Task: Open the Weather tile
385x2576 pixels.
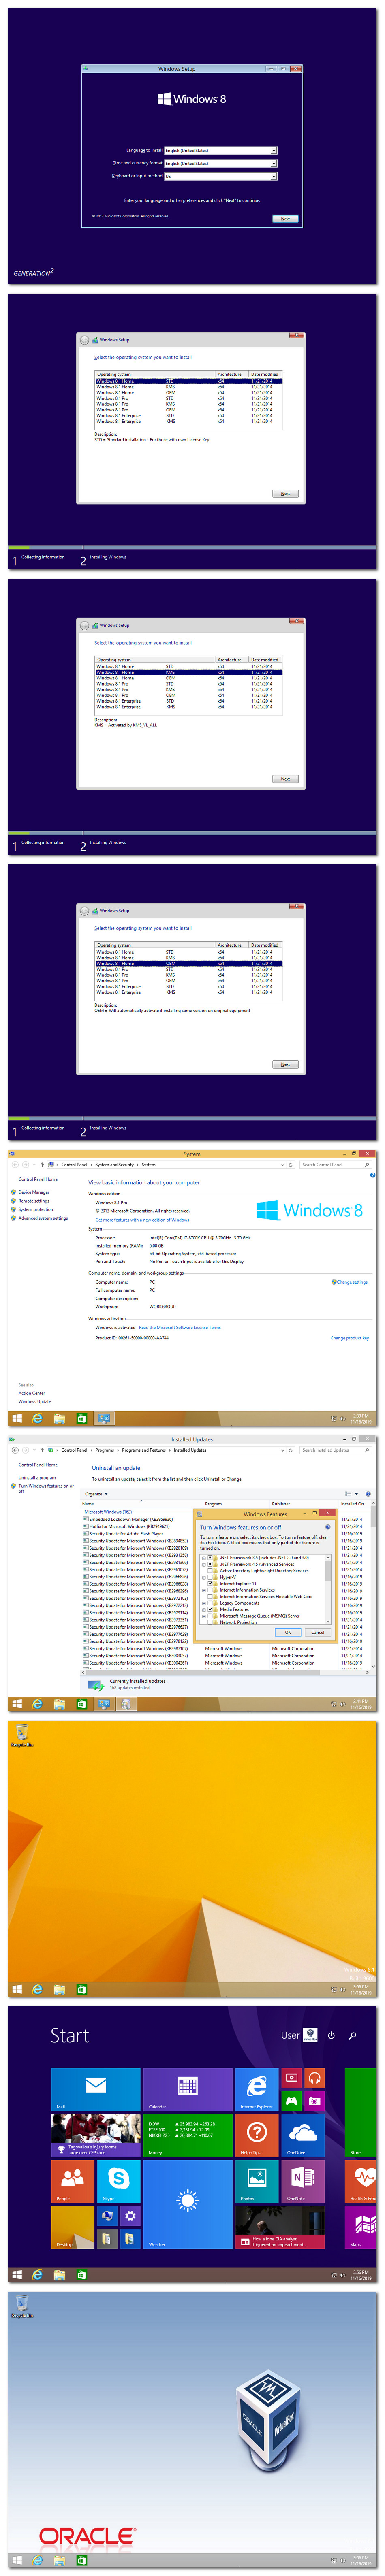Action: pyautogui.click(x=188, y=2203)
